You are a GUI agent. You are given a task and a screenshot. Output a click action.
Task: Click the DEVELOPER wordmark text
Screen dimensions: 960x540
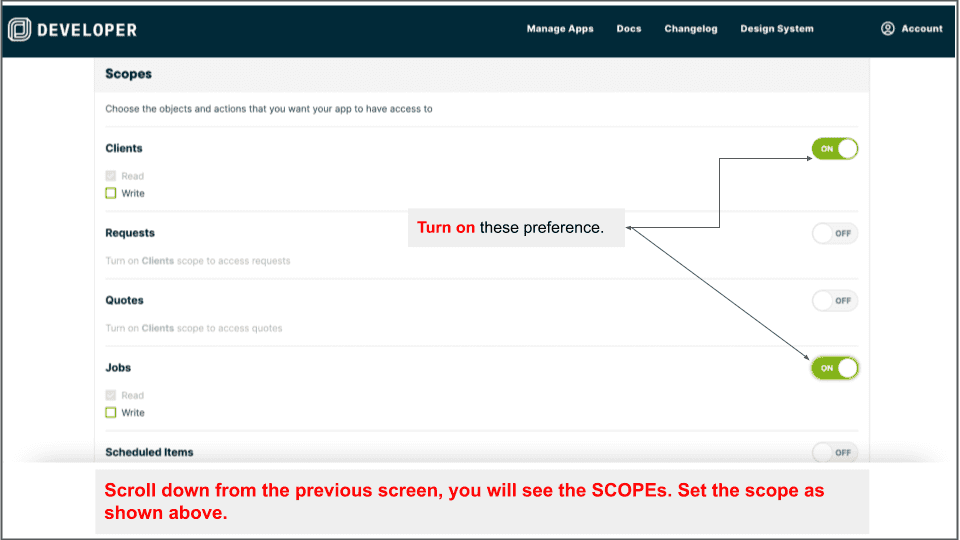pyautogui.click(x=87, y=30)
